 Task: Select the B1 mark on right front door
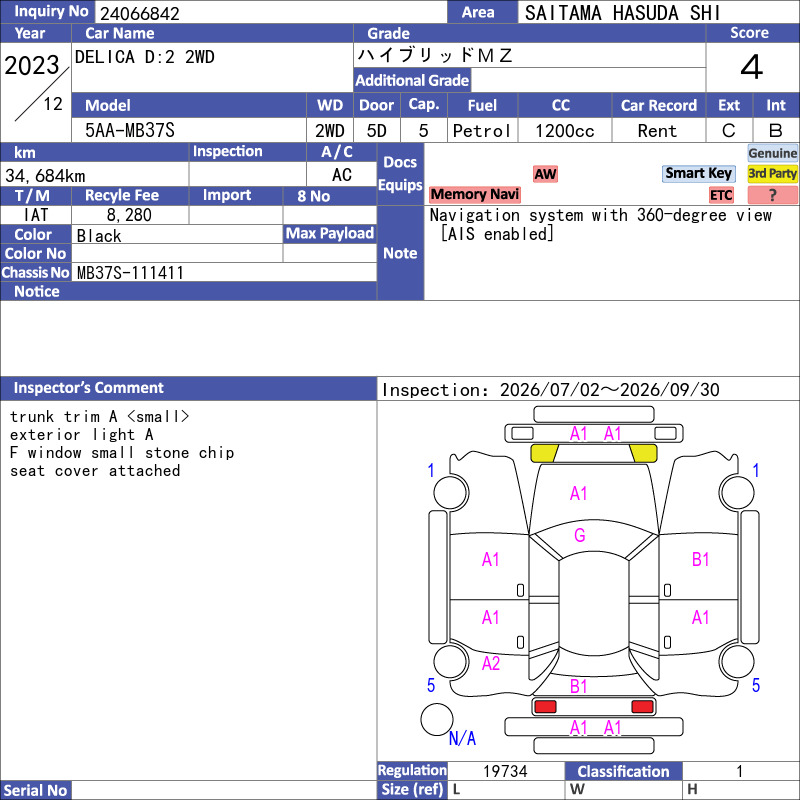pos(700,560)
